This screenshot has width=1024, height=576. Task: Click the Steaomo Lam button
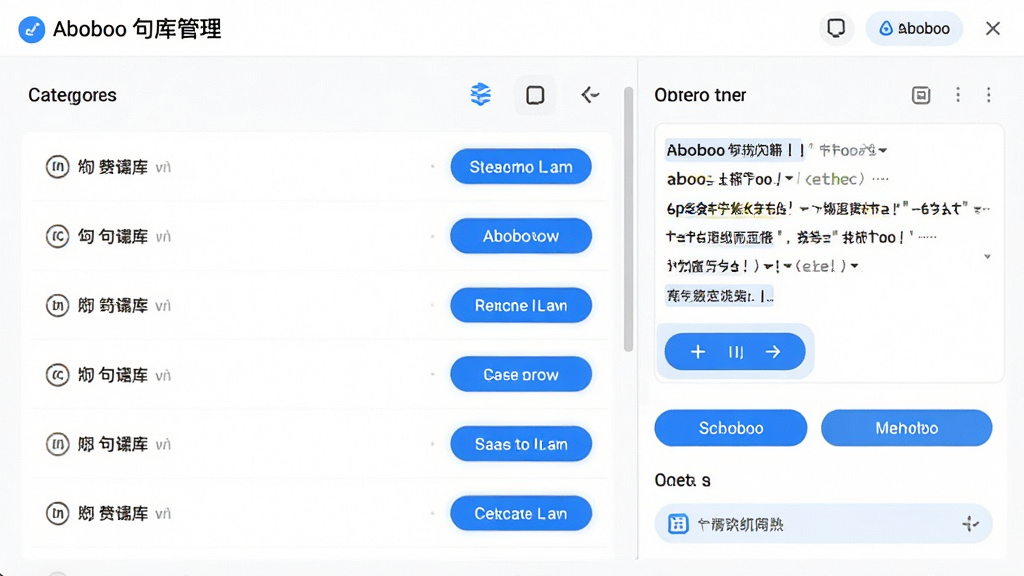(x=521, y=167)
